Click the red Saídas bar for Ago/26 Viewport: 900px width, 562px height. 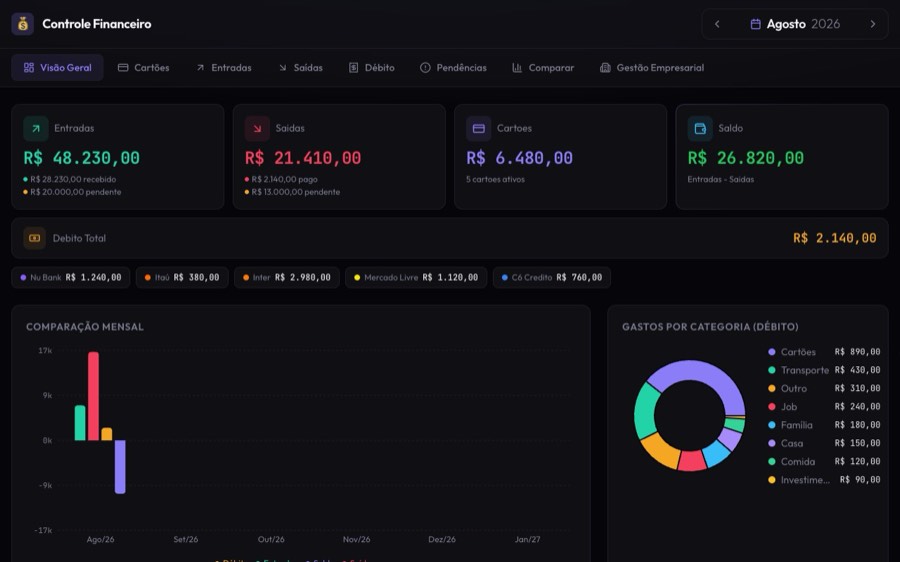[x=93, y=396]
